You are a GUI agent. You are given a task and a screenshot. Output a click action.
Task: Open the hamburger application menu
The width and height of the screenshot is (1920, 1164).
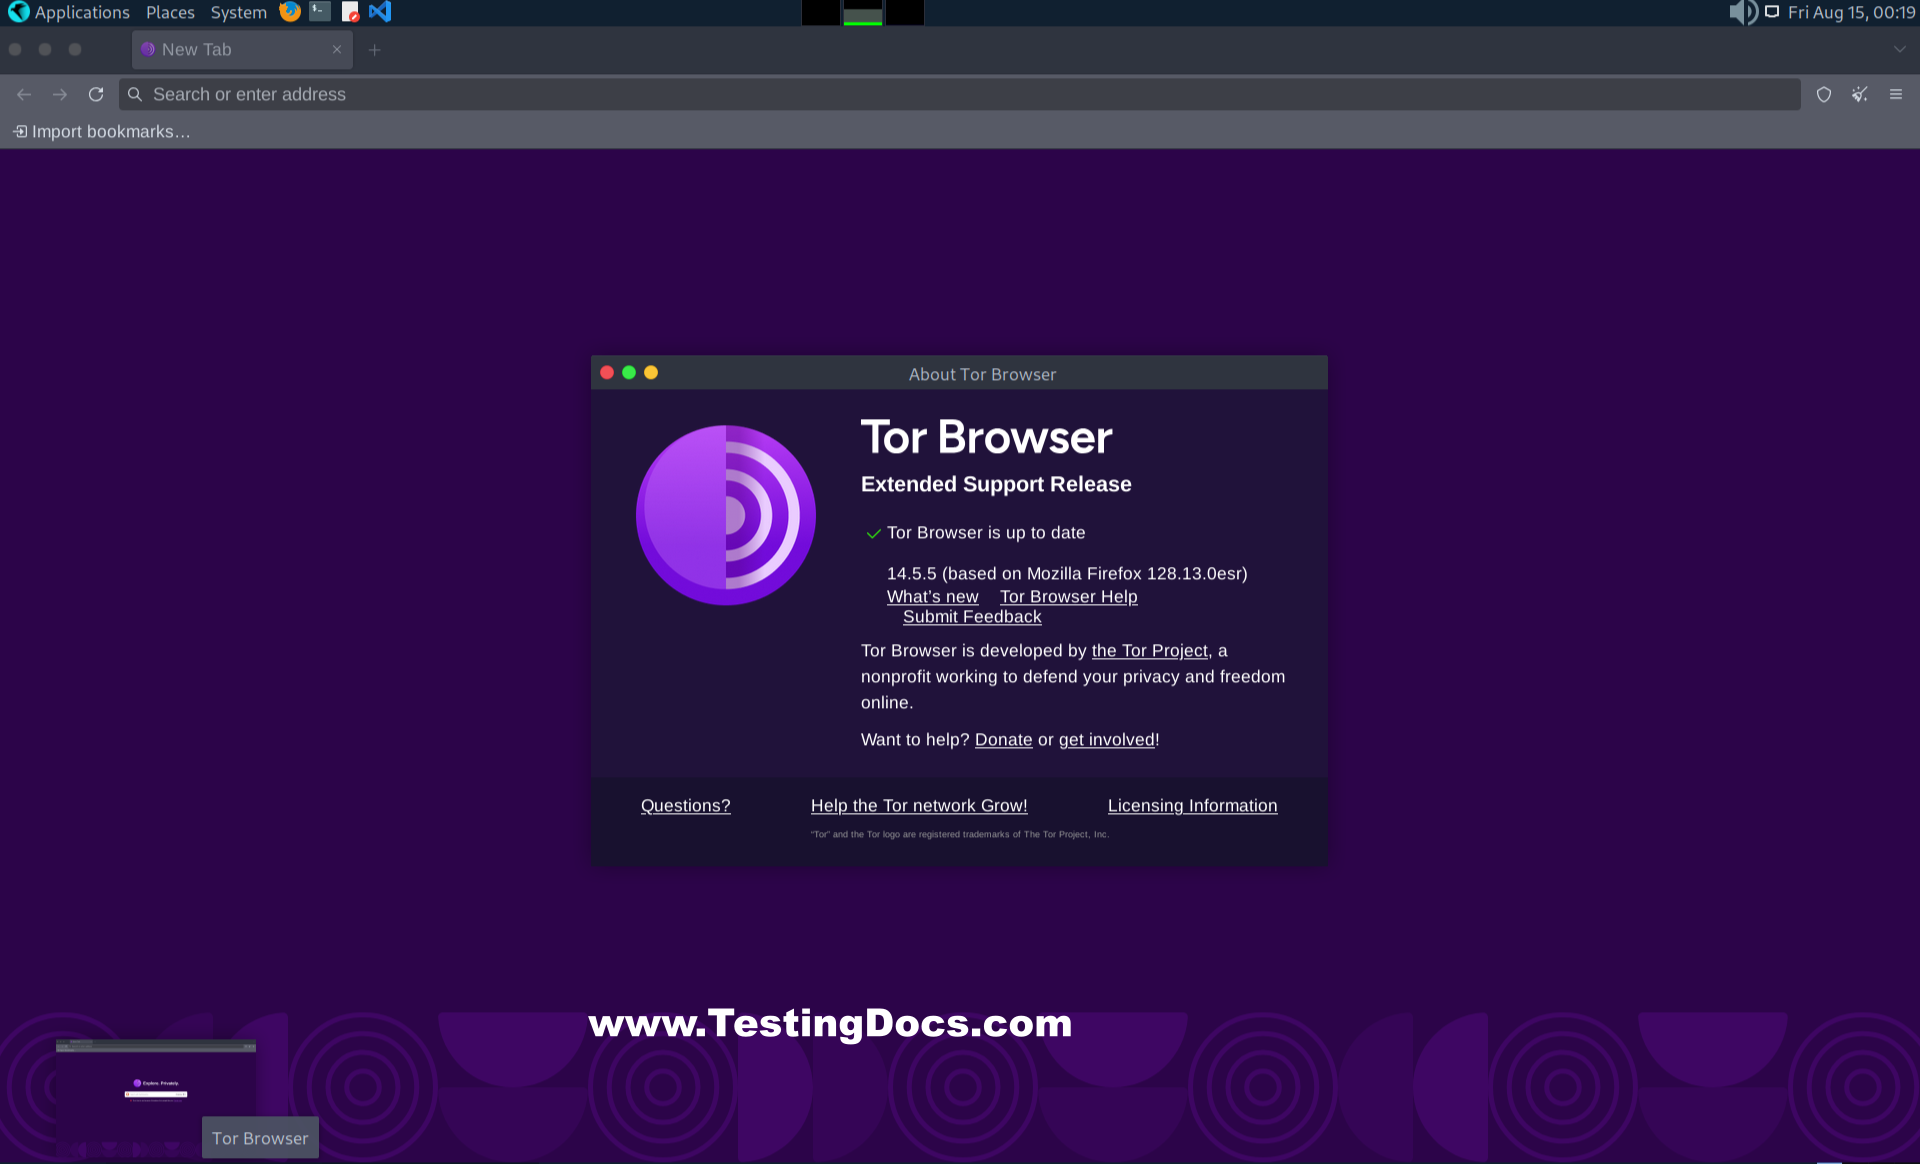click(x=1896, y=94)
